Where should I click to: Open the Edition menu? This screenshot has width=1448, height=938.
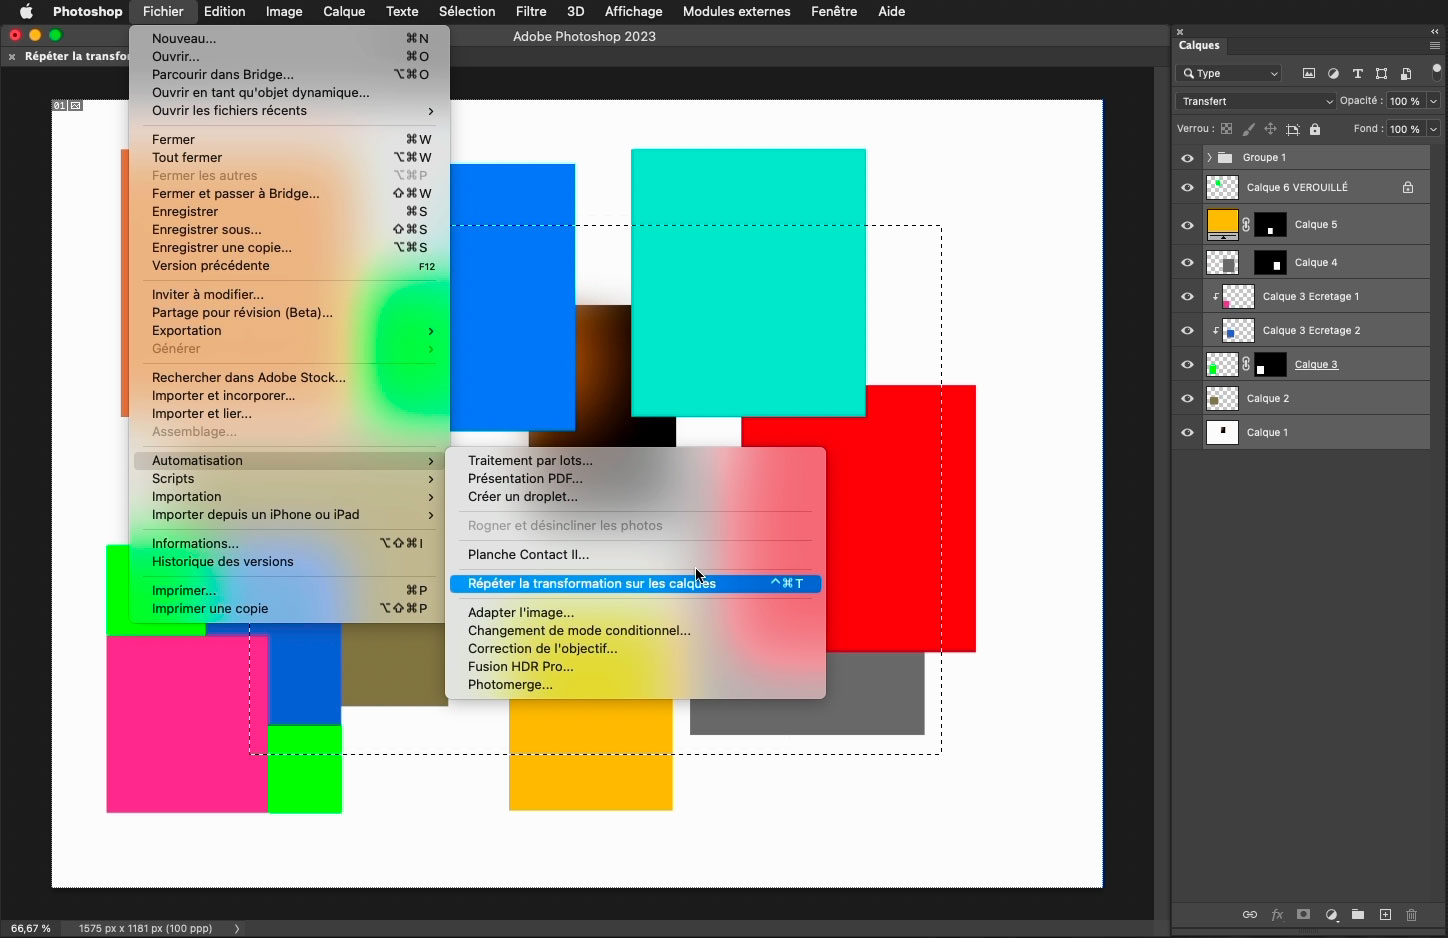pos(224,11)
